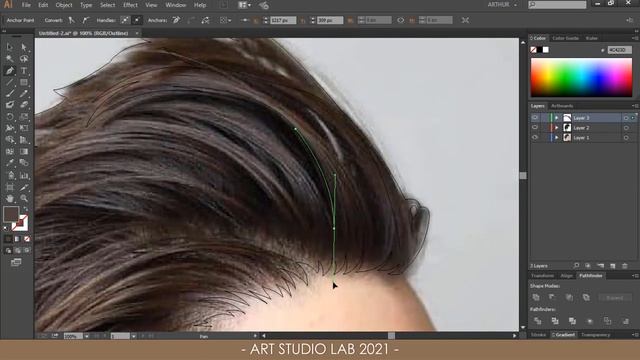This screenshot has height=360, width=640.
Task: Convert selected anchor points to smooth
Action: pos(85,20)
